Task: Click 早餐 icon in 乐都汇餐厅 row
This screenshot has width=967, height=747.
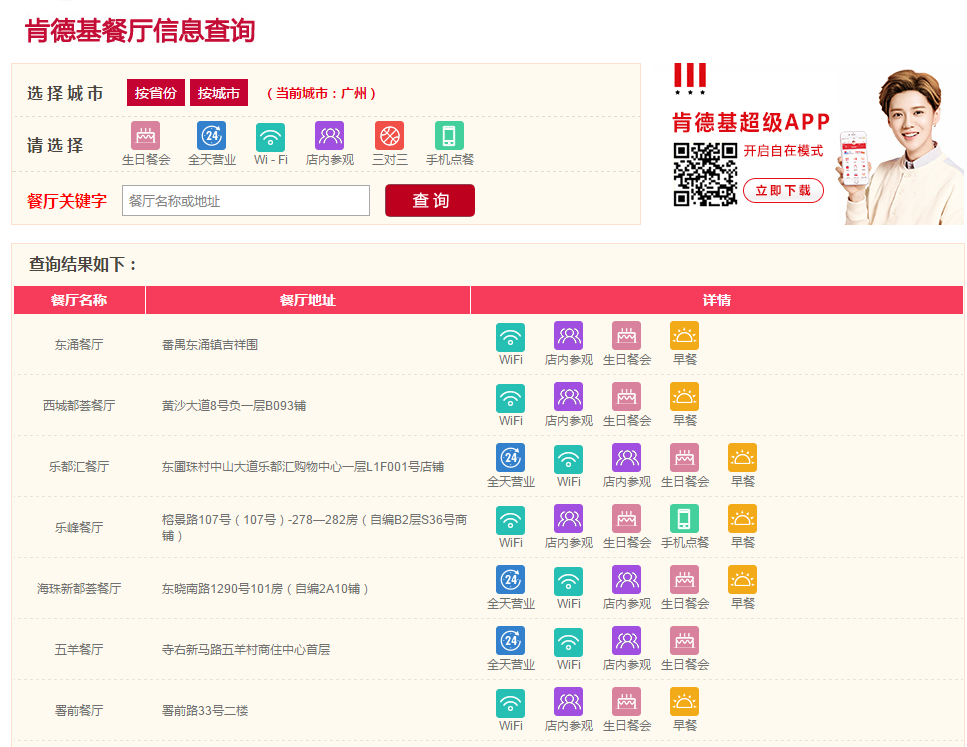Action: (743, 458)
